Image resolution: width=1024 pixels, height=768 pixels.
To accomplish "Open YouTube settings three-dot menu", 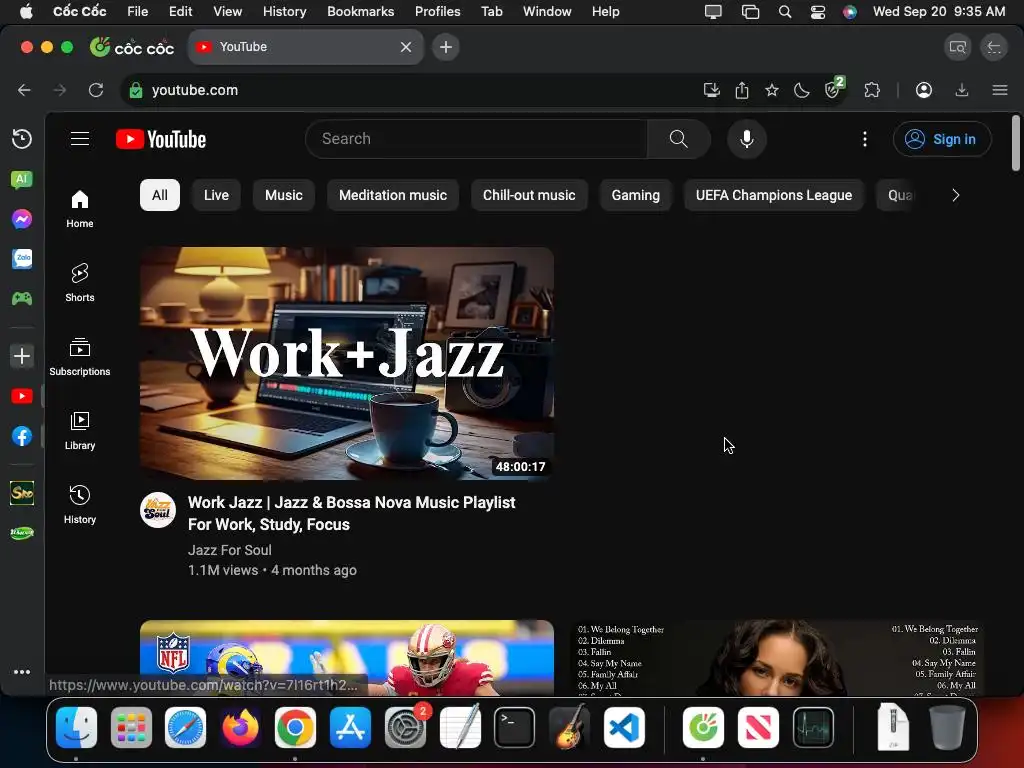I will pos(865,139).
